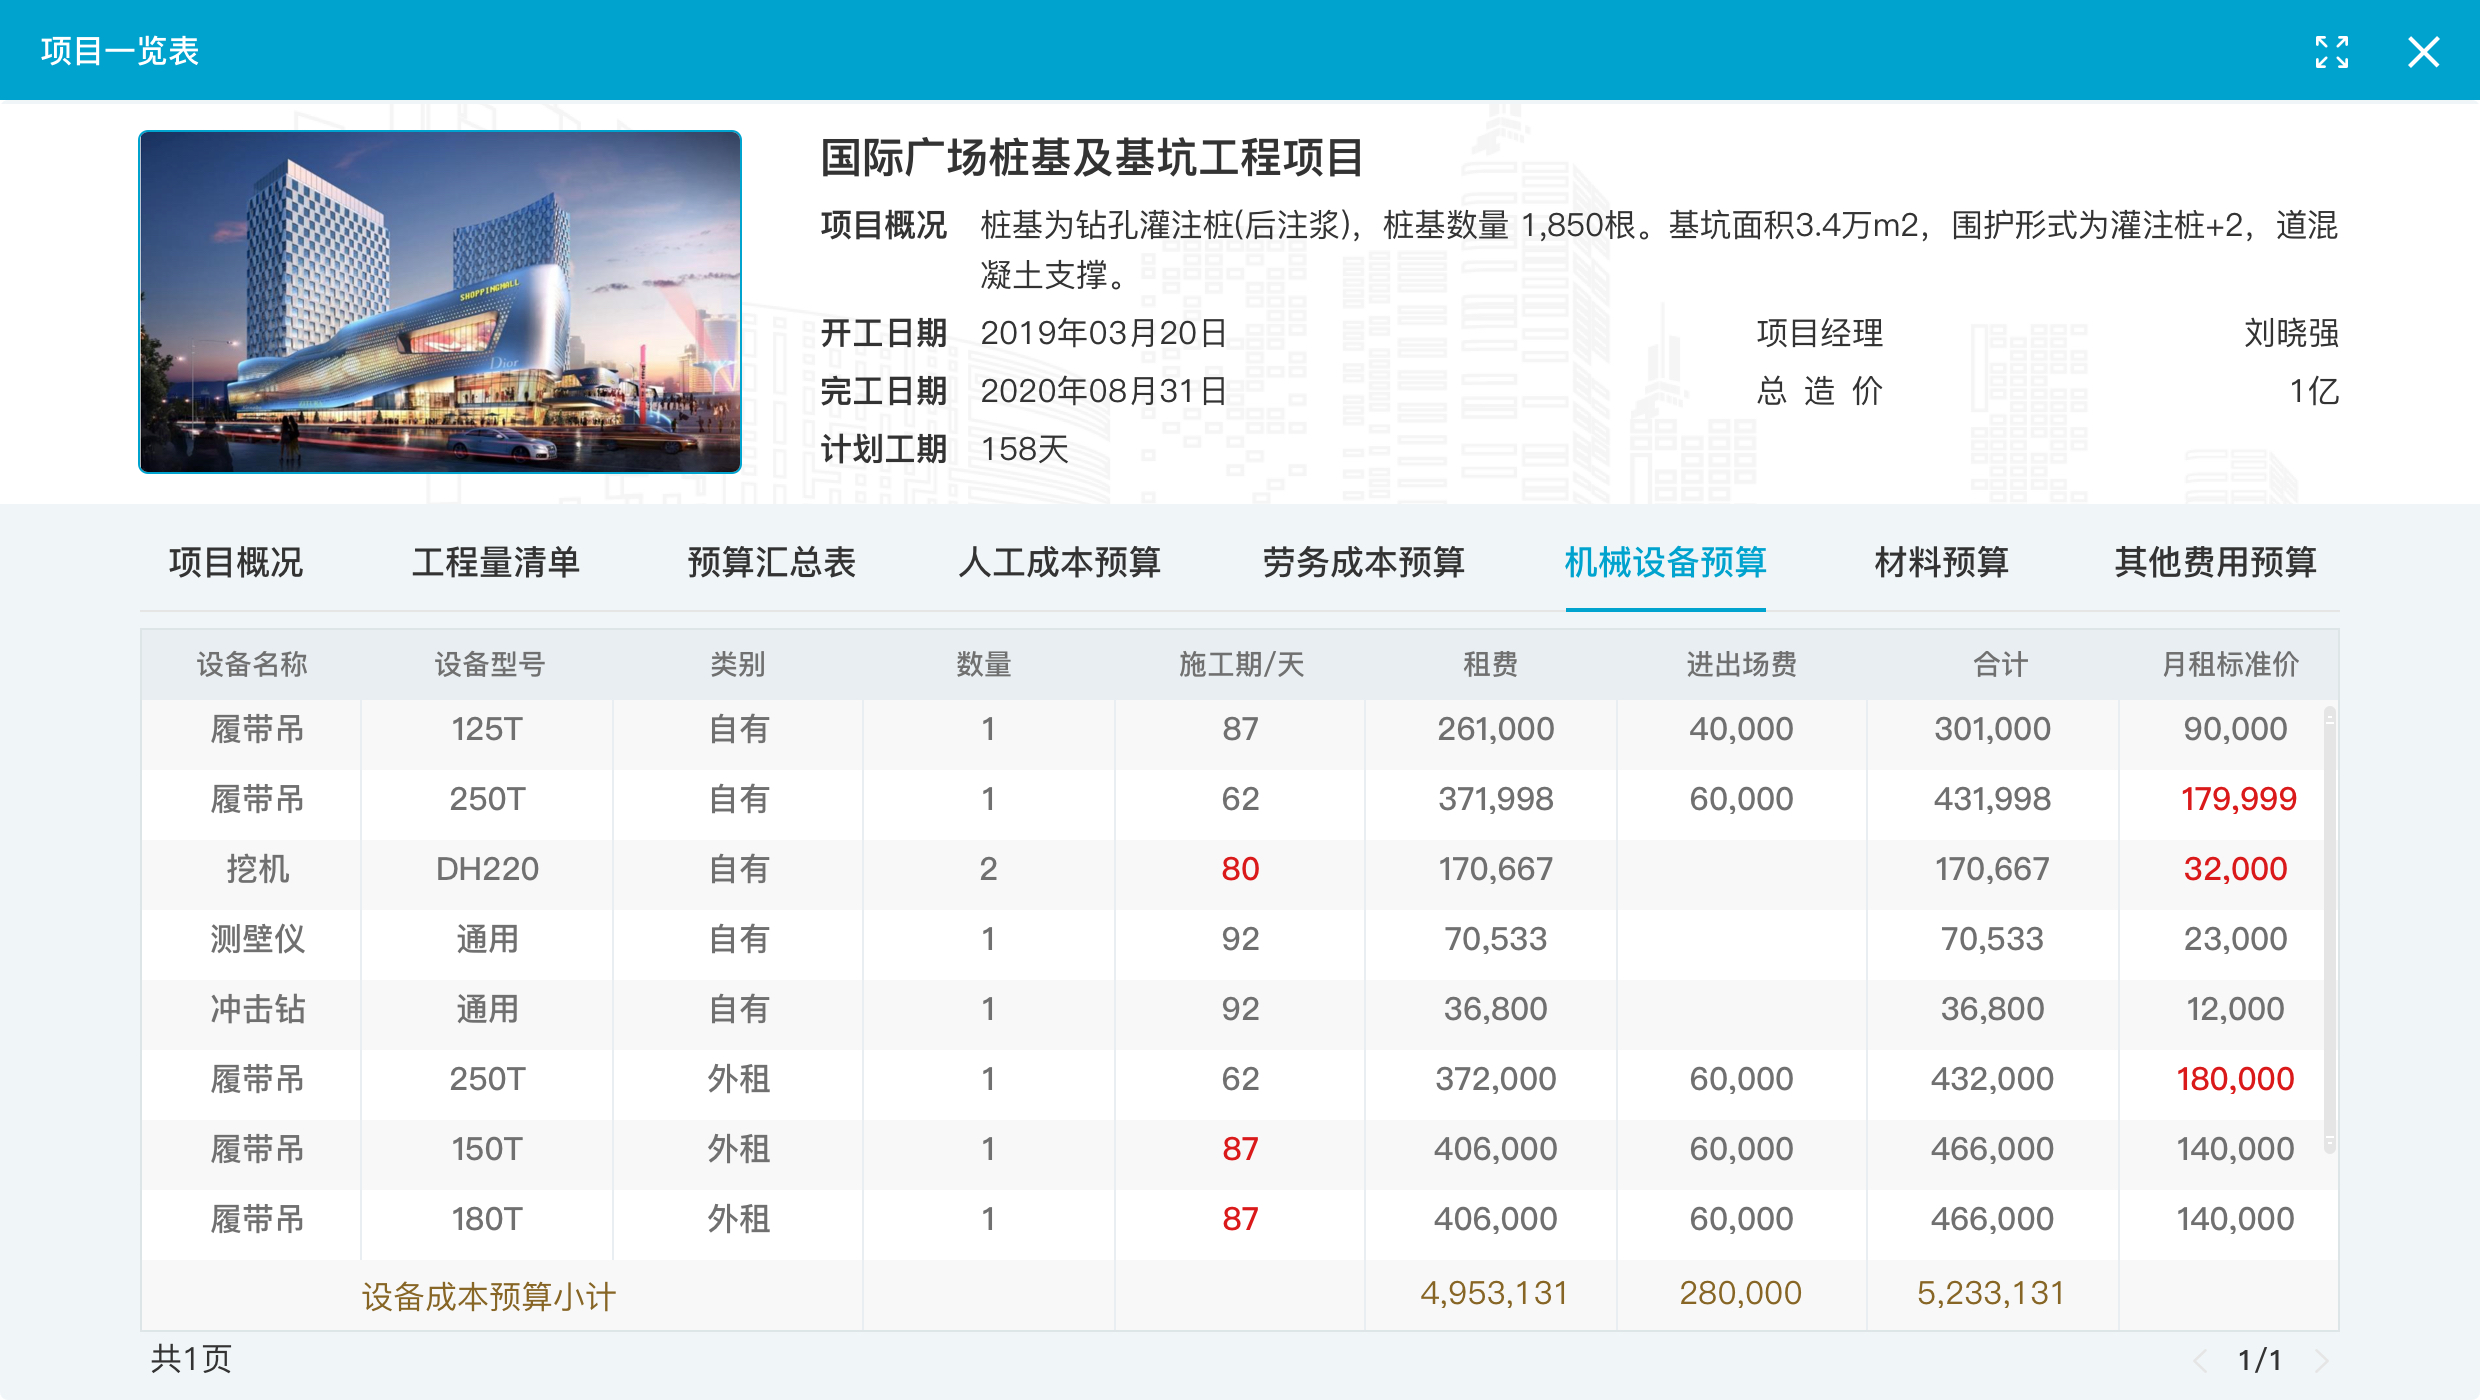Click subtotal rental 4,953,131

(x=1494, y=1293)
